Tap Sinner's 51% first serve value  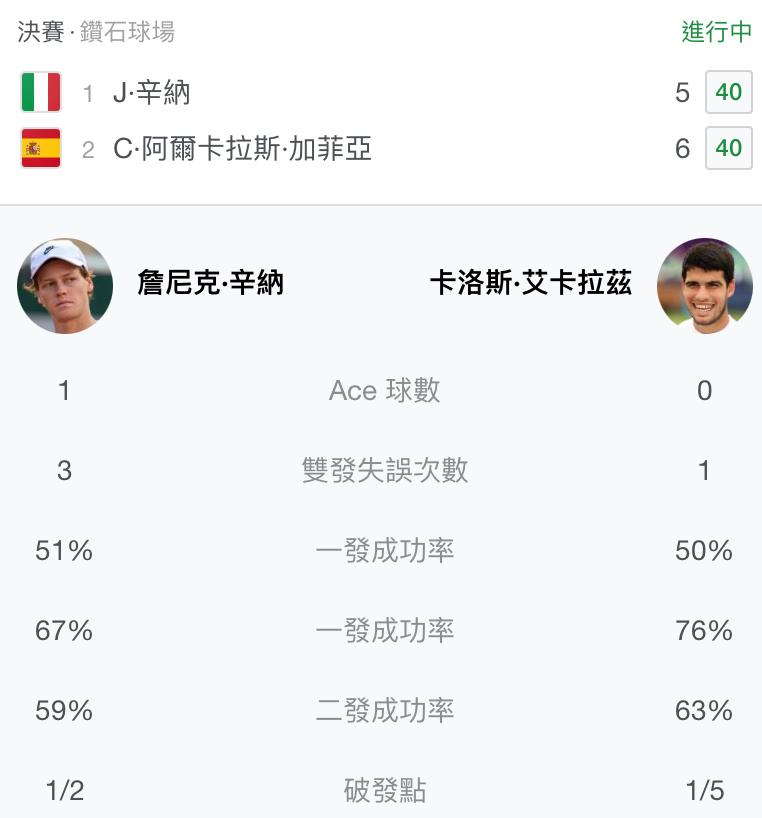(64, 550)
